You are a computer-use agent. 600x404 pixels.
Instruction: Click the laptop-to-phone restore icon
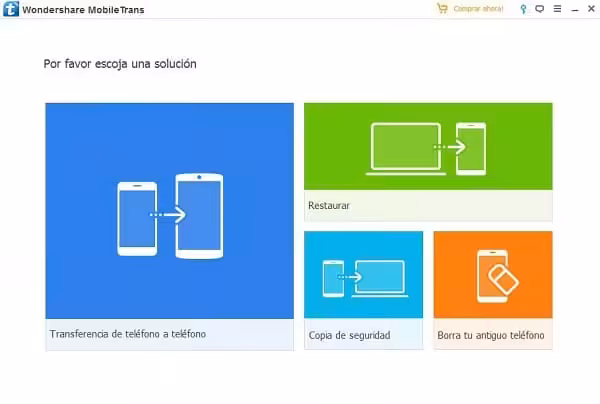tap(428, 148)
